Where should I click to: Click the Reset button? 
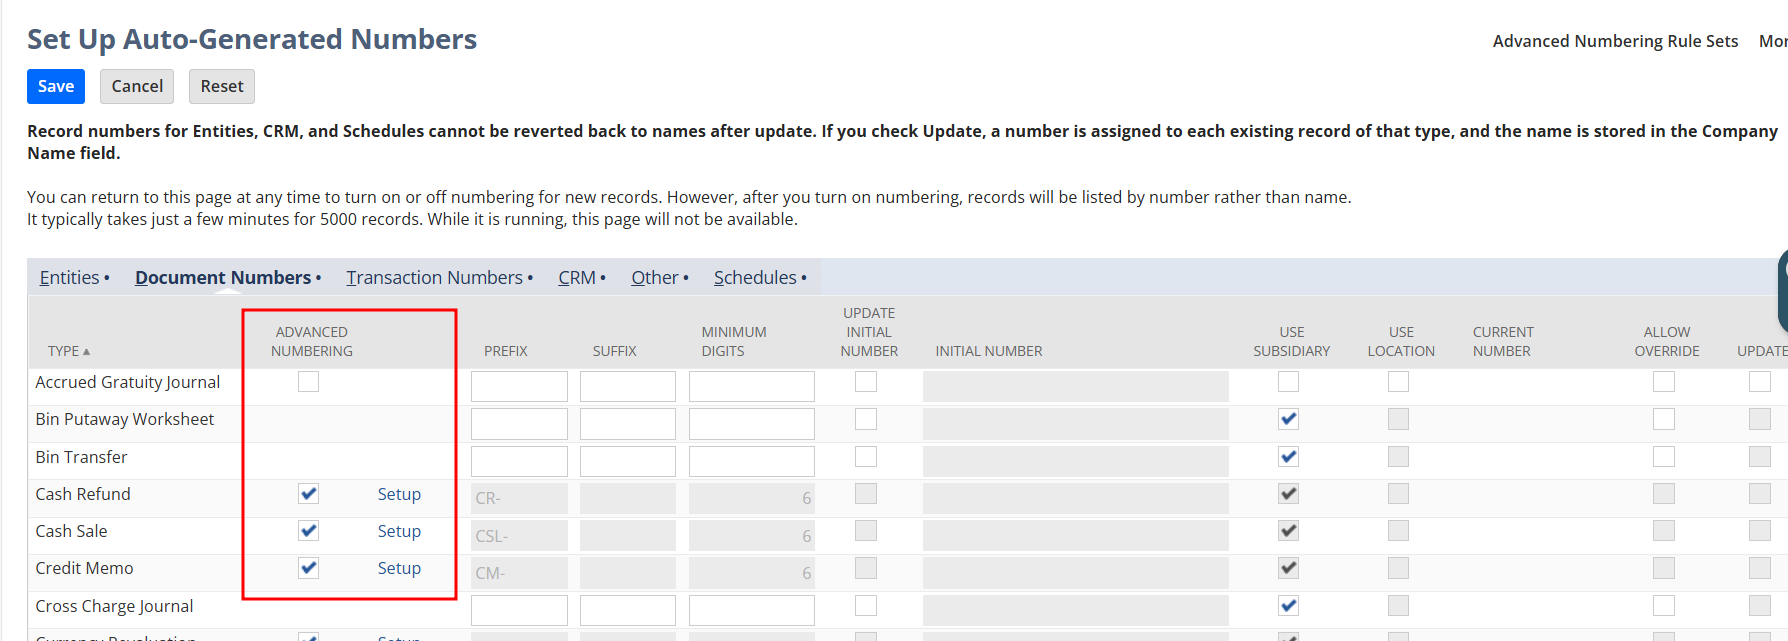click(221, 86)
